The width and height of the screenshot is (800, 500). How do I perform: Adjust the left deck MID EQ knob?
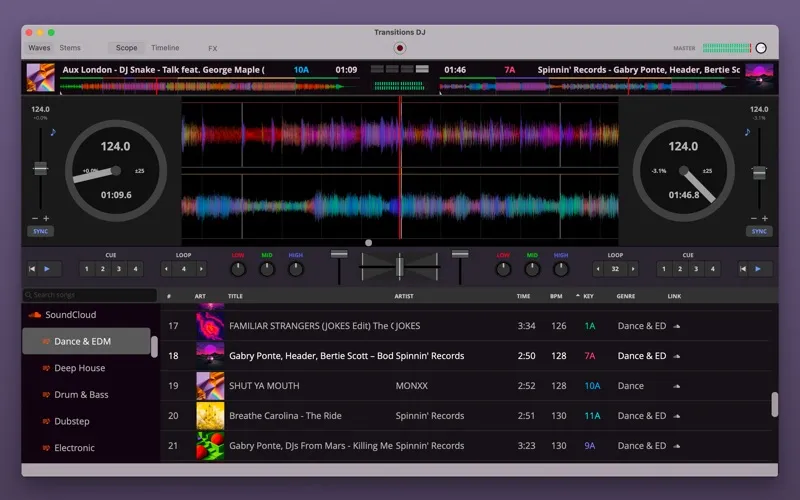tap(267, 269)
